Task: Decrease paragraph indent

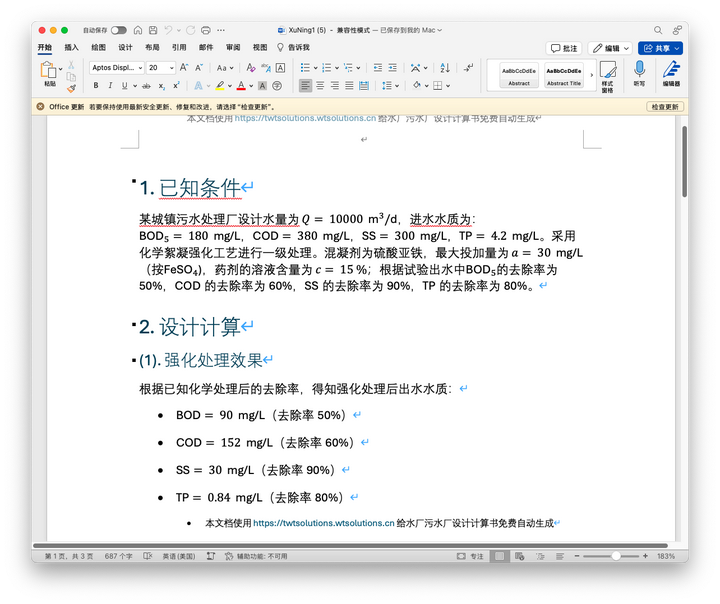Action: [377, 68]
